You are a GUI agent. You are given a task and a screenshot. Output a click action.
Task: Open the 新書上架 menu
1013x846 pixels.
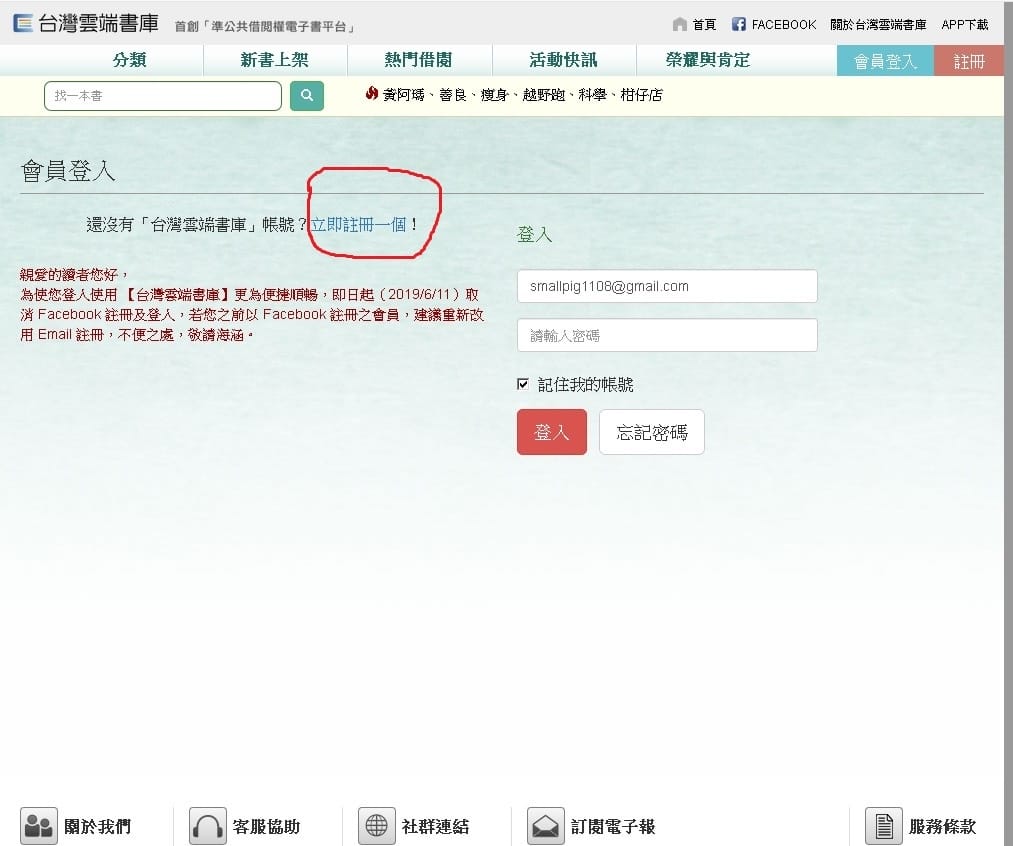(x=274, y=60)
